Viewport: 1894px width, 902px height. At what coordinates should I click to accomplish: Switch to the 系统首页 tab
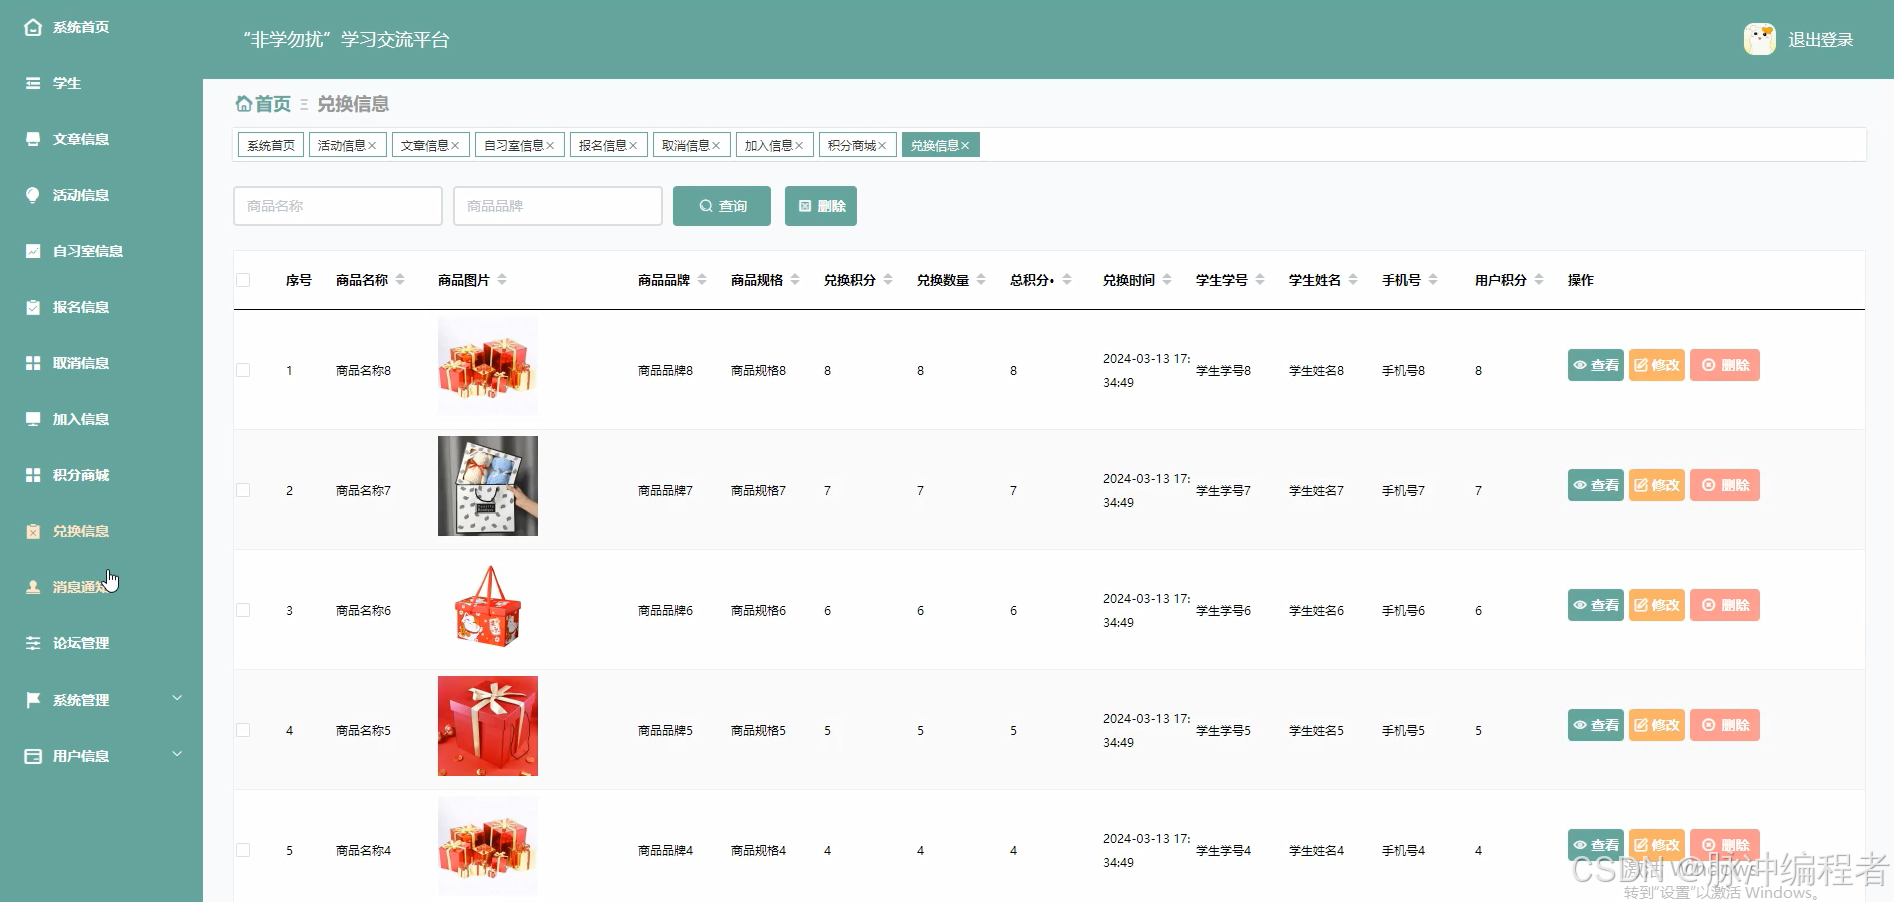271,146
